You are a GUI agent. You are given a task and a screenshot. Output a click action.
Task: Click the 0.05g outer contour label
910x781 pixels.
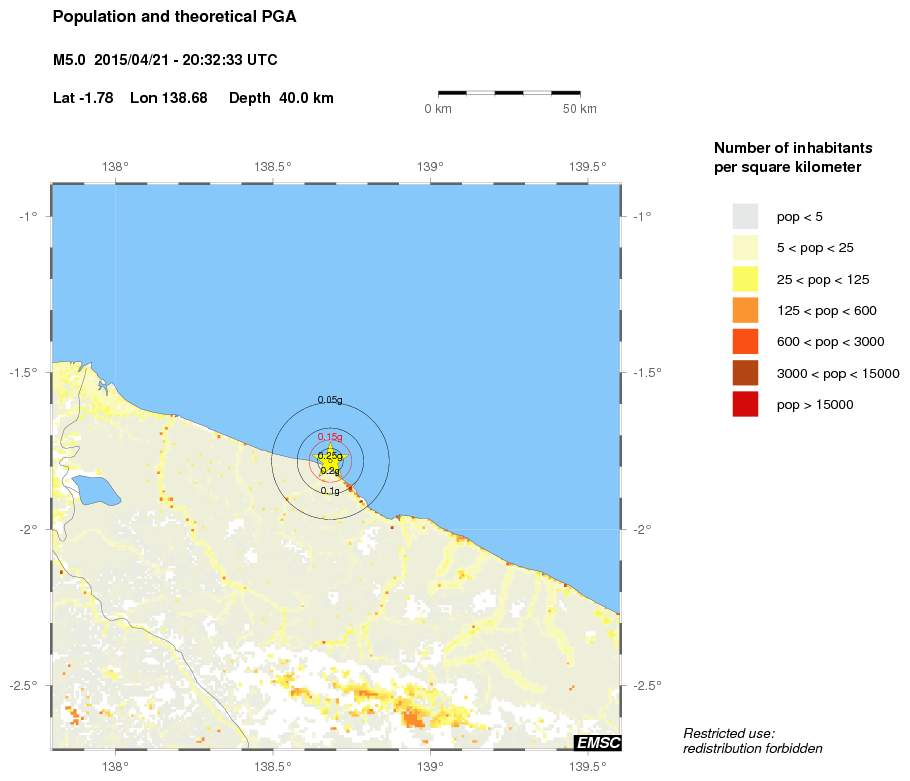click(330, 400)
